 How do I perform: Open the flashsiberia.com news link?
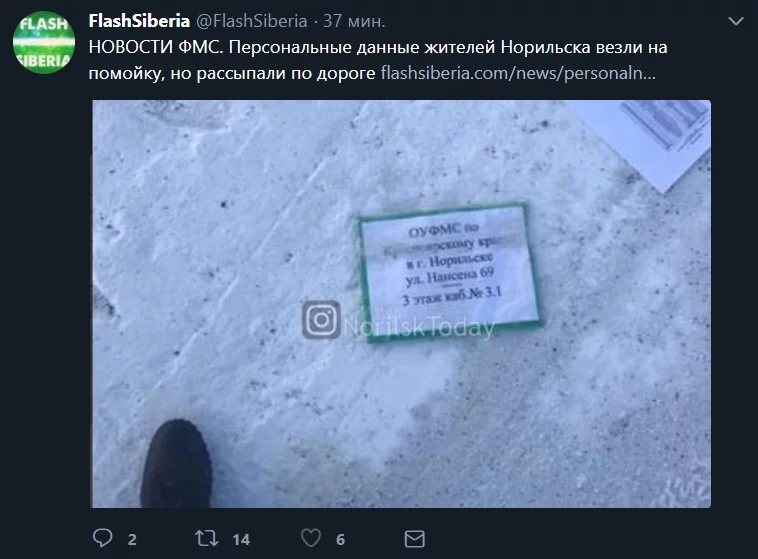[518, 73]
